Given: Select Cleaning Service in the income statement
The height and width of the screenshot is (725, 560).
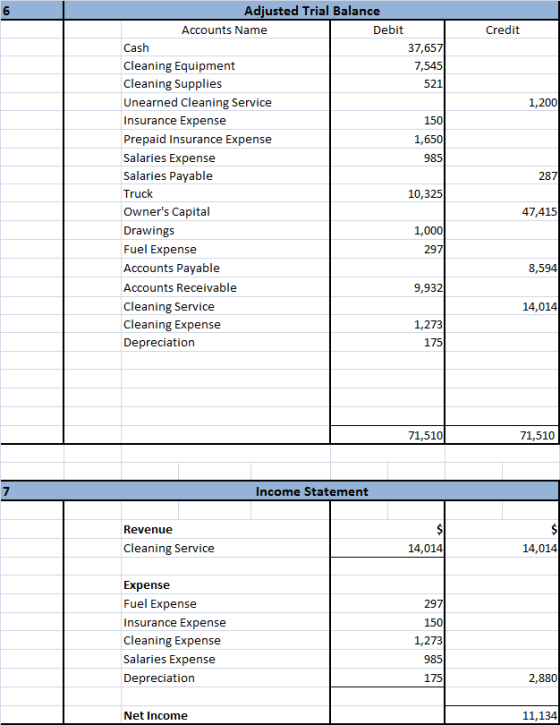Looking at the screenshot, I should pyautogui.click(x=226, y=548).
